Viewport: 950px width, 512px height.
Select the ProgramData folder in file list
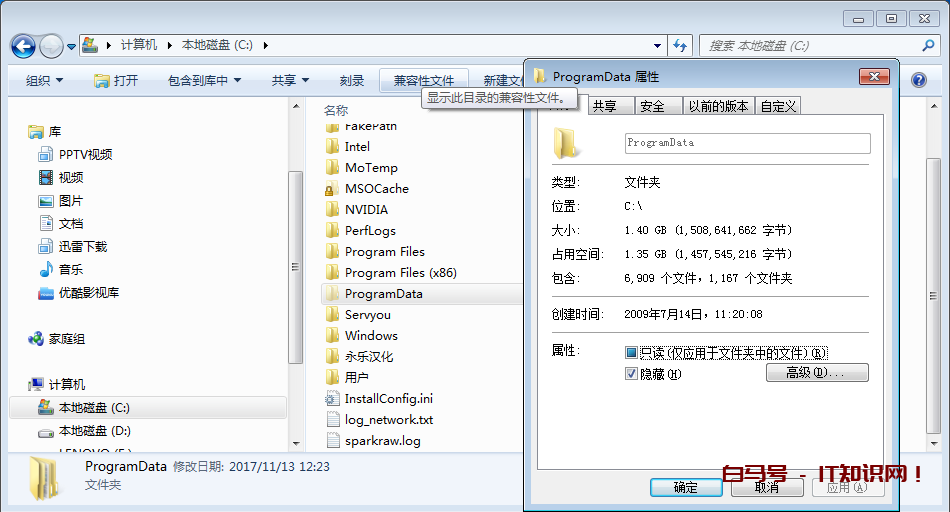(x=422, y=294)
